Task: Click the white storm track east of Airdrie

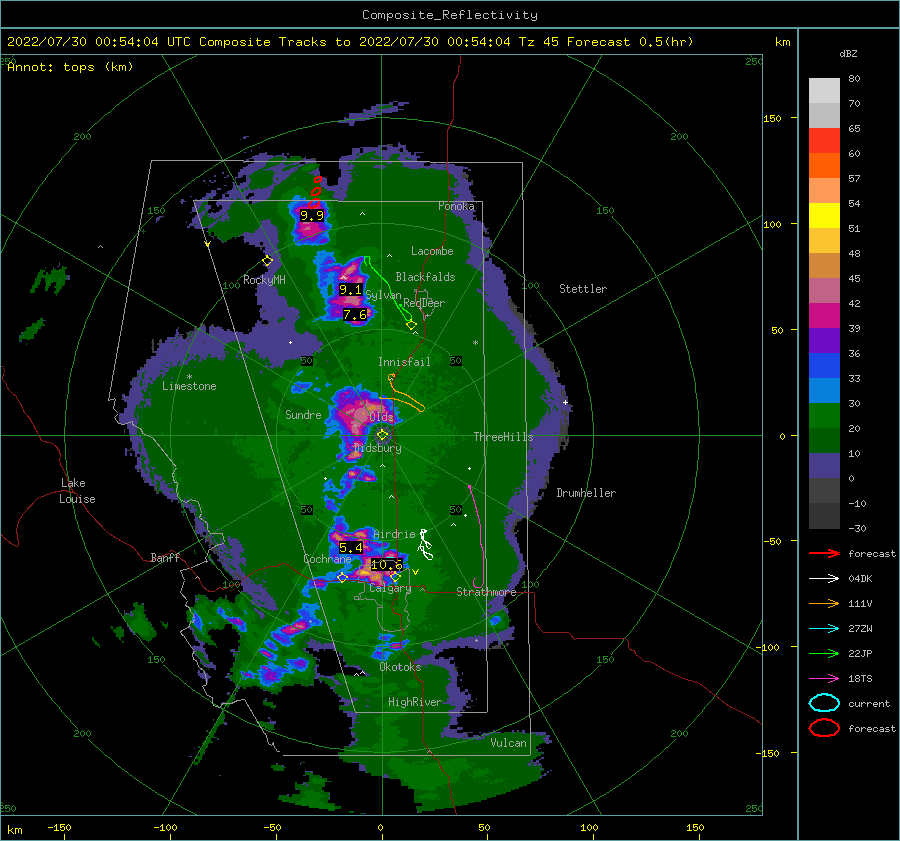Action: 425,544
